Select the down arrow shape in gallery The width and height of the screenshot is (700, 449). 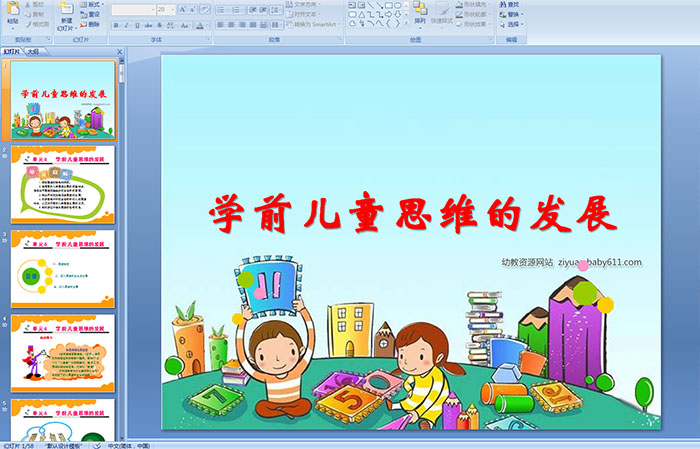click(397, 14)
